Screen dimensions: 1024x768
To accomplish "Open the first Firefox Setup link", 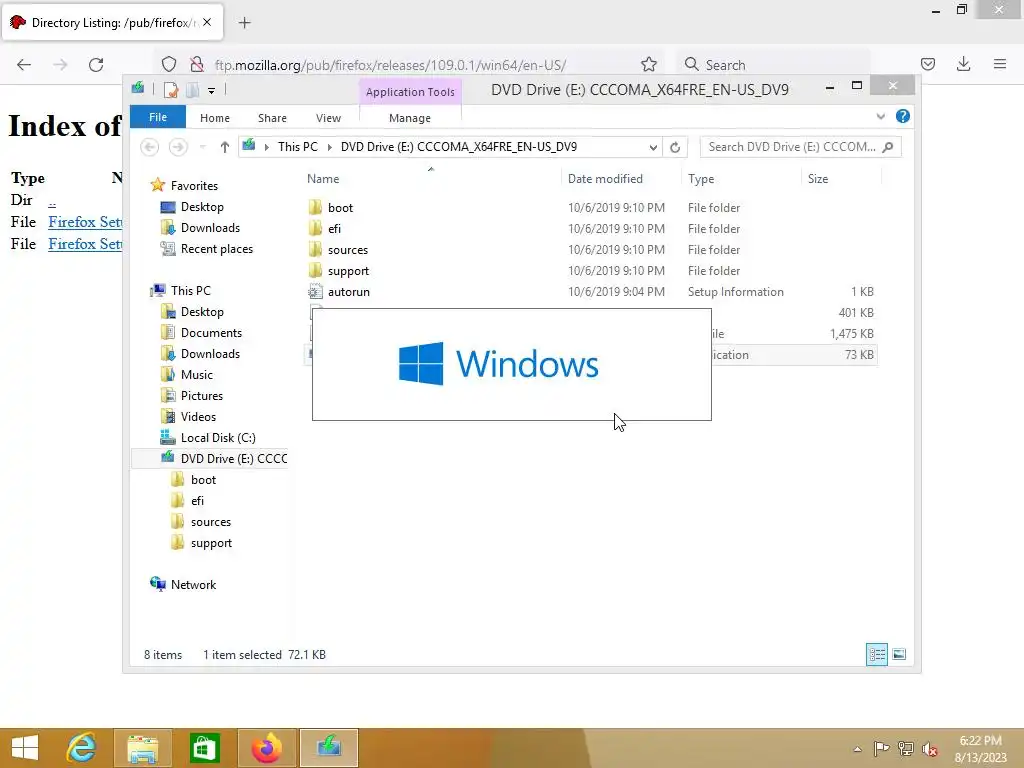I will click(85, 222).
